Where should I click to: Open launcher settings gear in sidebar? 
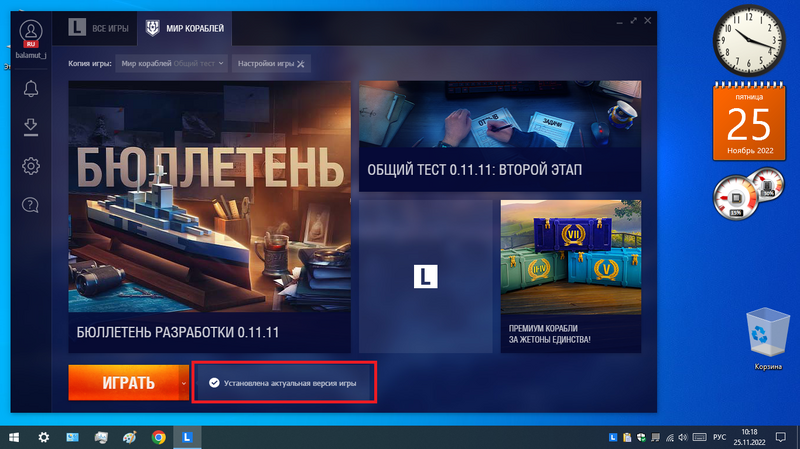pos(31,166)
